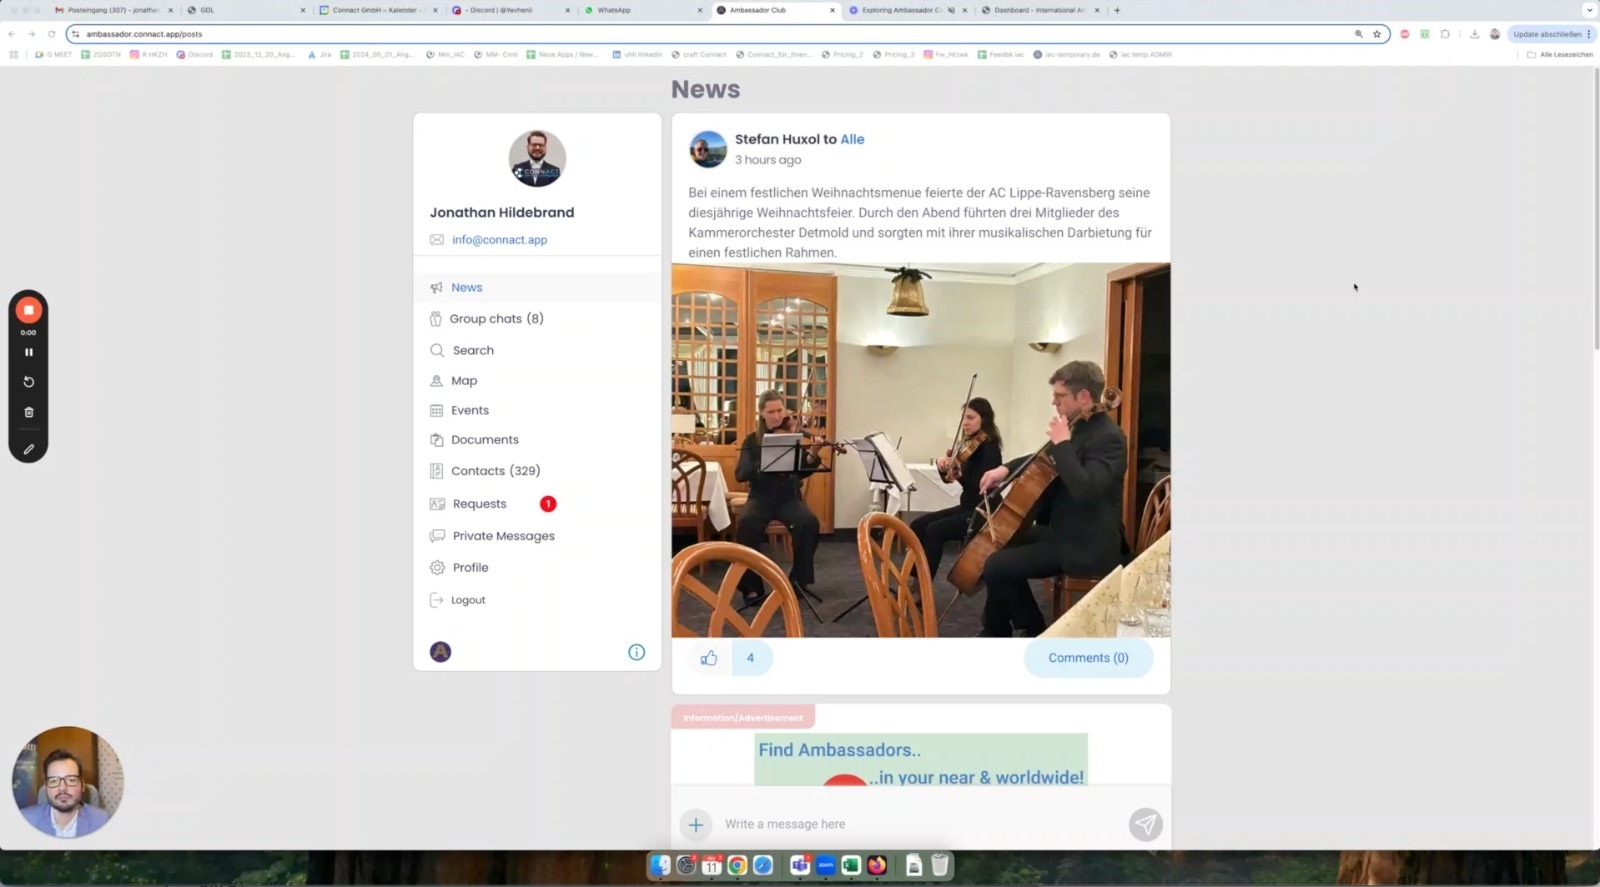
Task: Click the info@connact.app email link
Action: (x=499, y=240)
